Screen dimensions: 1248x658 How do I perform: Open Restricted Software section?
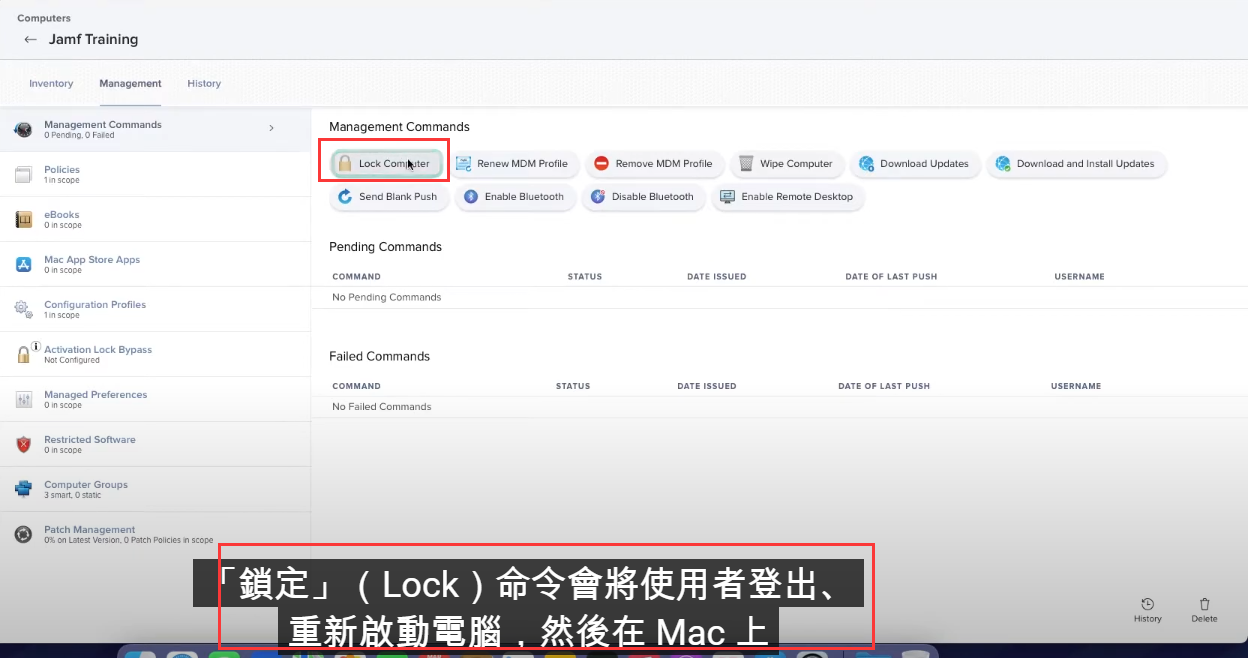(x=155, y=444)
